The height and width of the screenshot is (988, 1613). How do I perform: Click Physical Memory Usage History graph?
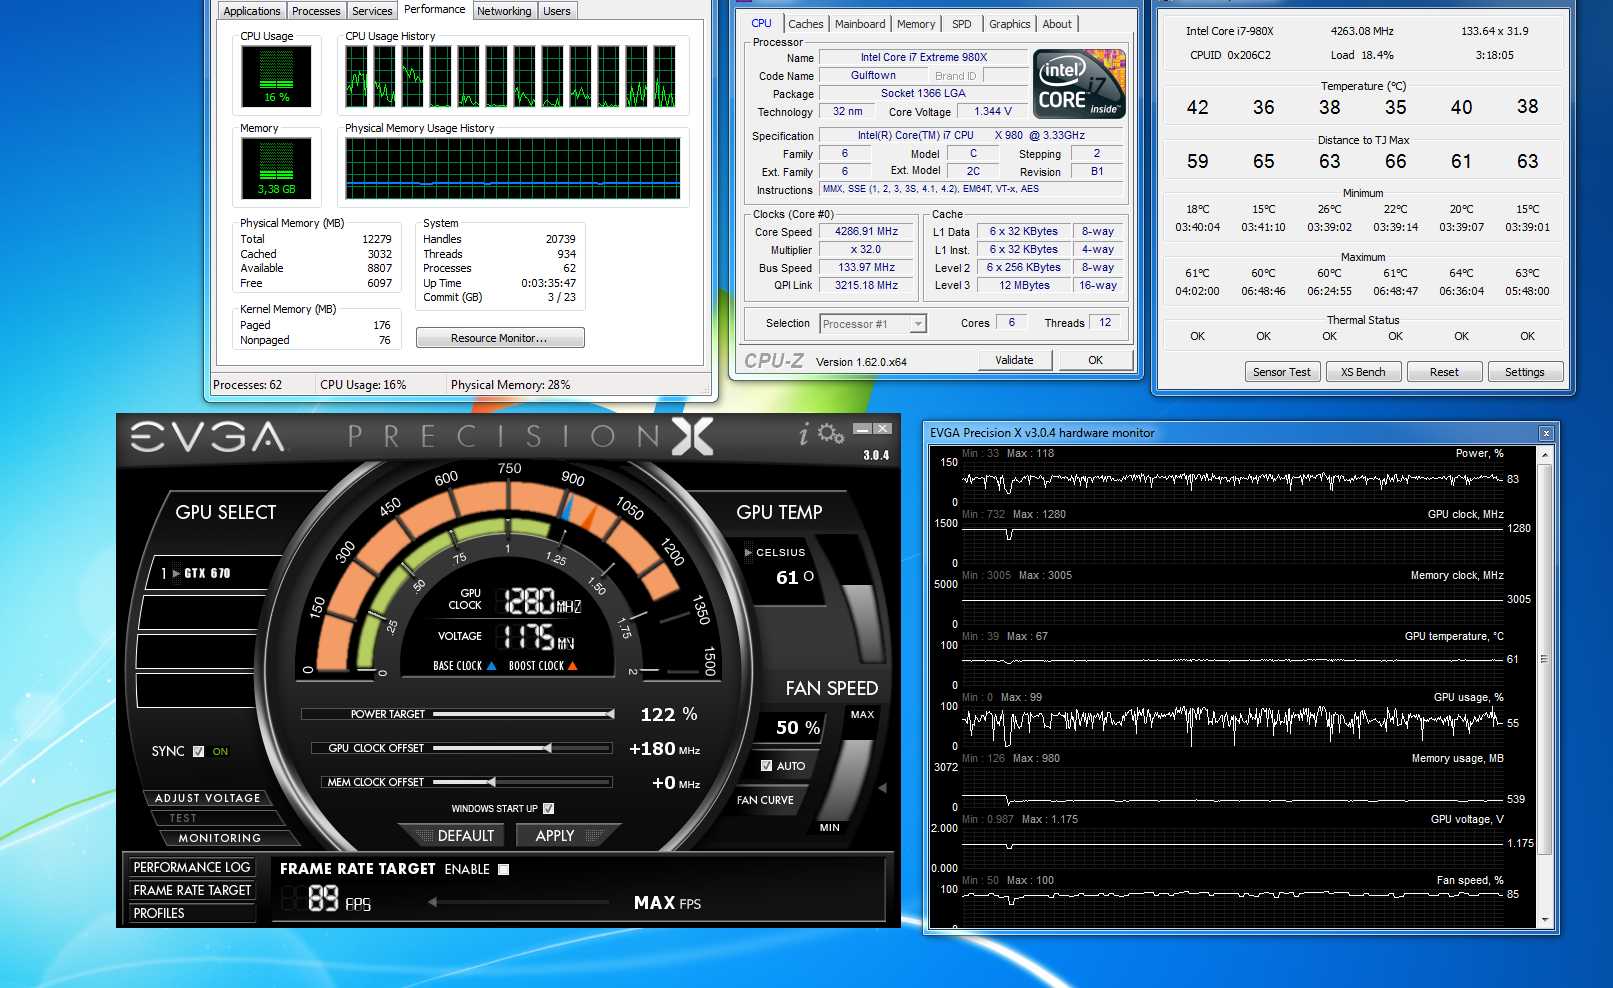coord(513,168)
